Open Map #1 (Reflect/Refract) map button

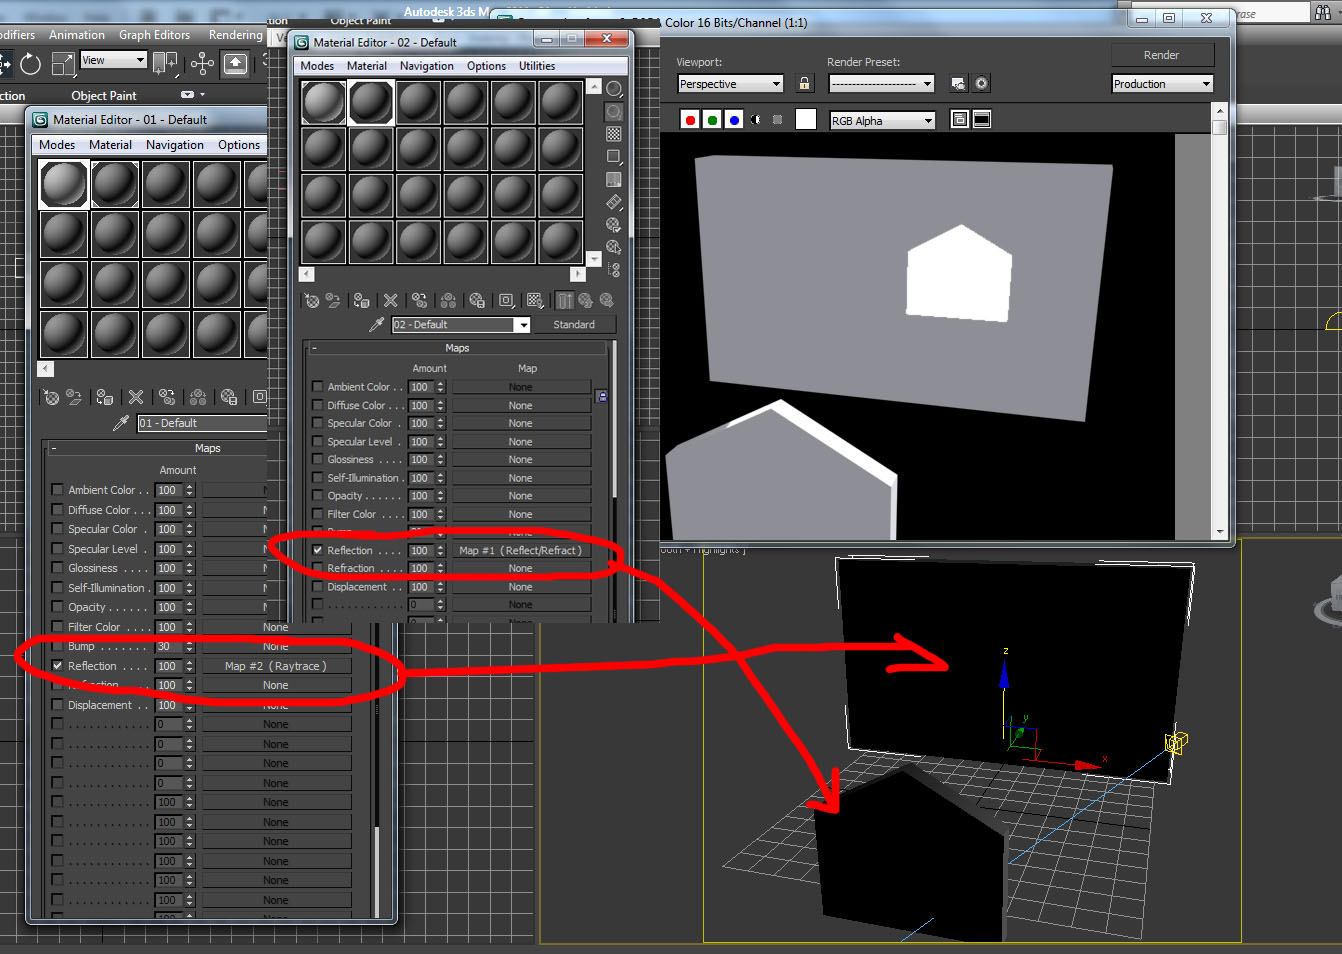(521, 550)
